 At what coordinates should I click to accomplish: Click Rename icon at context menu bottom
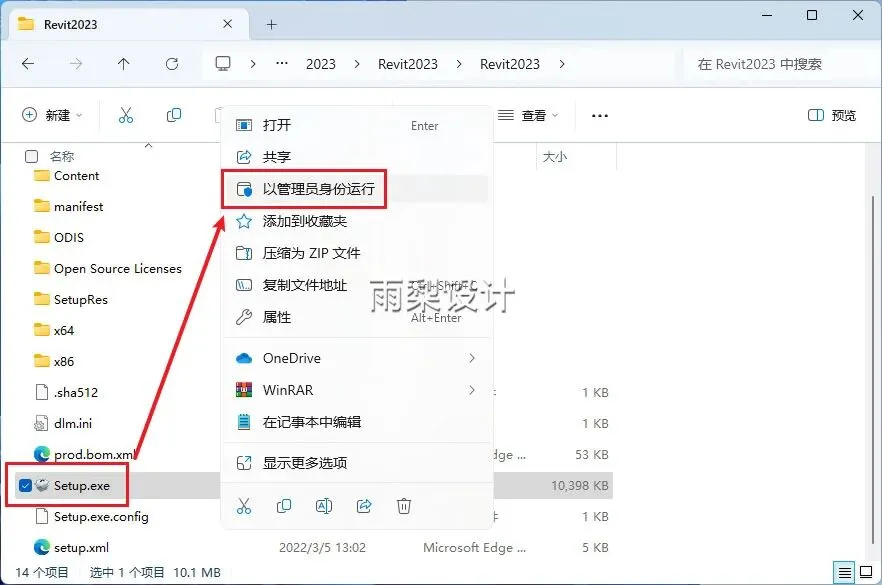[x=324, y=506]
